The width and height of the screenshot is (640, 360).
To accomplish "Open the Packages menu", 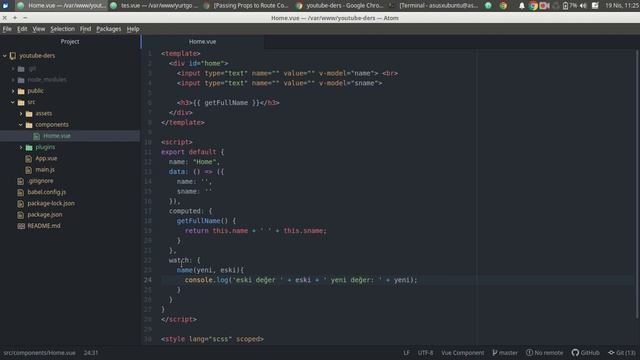I will click(x=109, y=29).
